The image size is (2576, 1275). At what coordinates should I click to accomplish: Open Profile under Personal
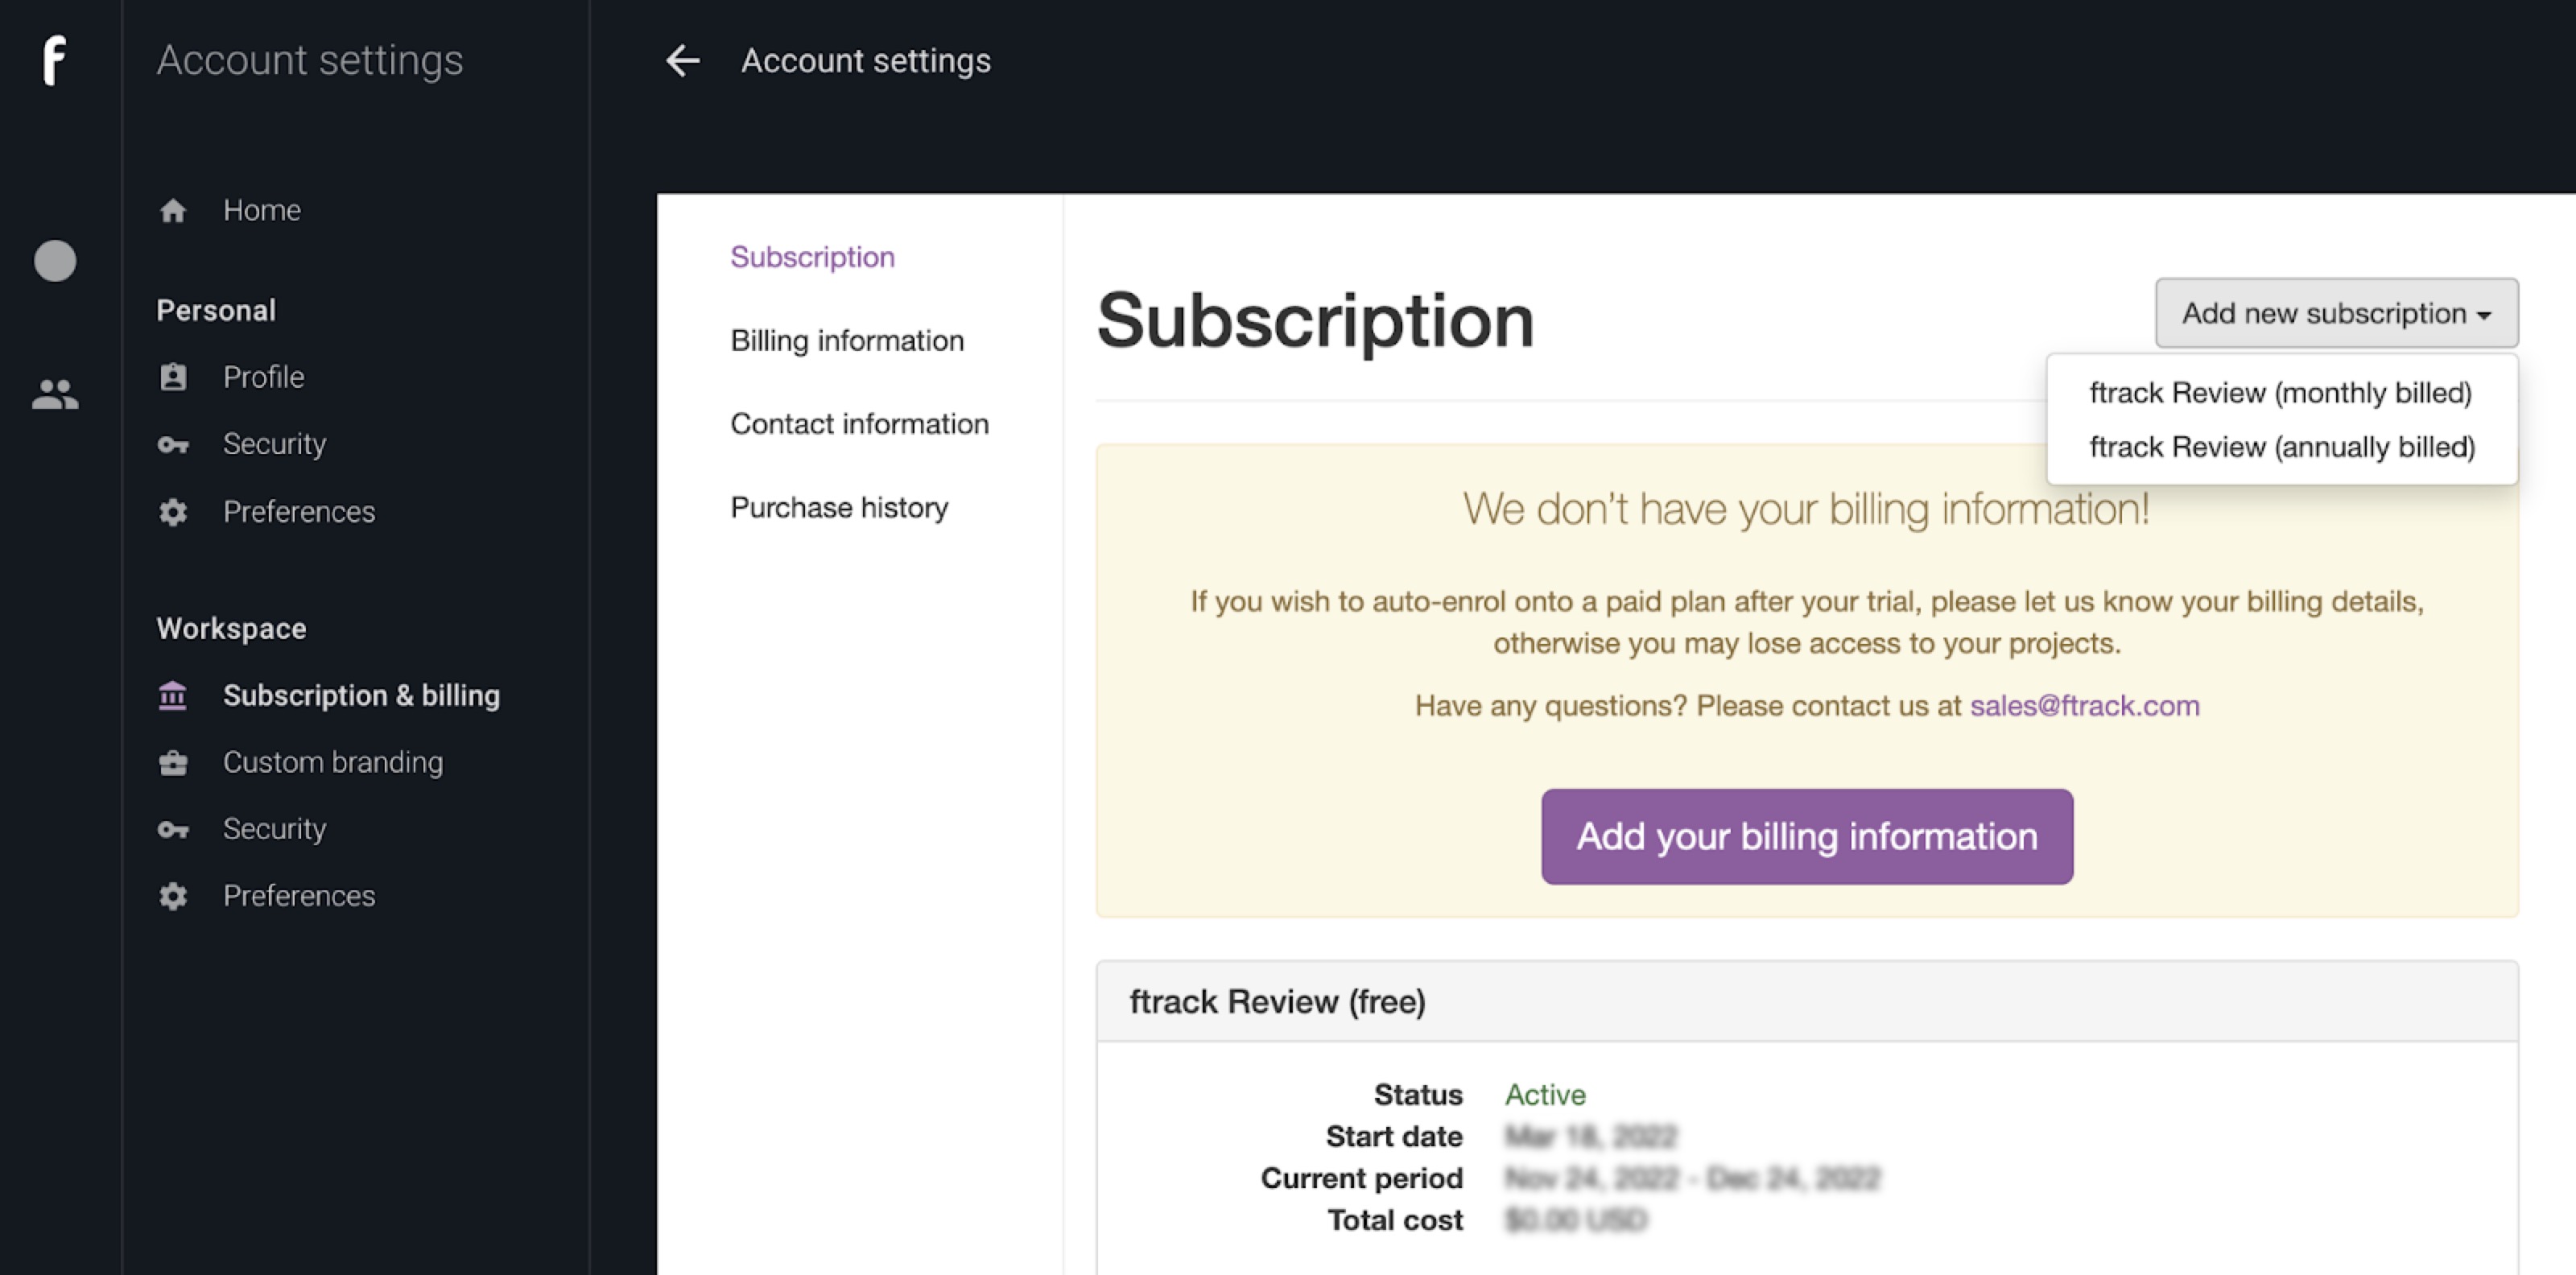pos(264,377)
